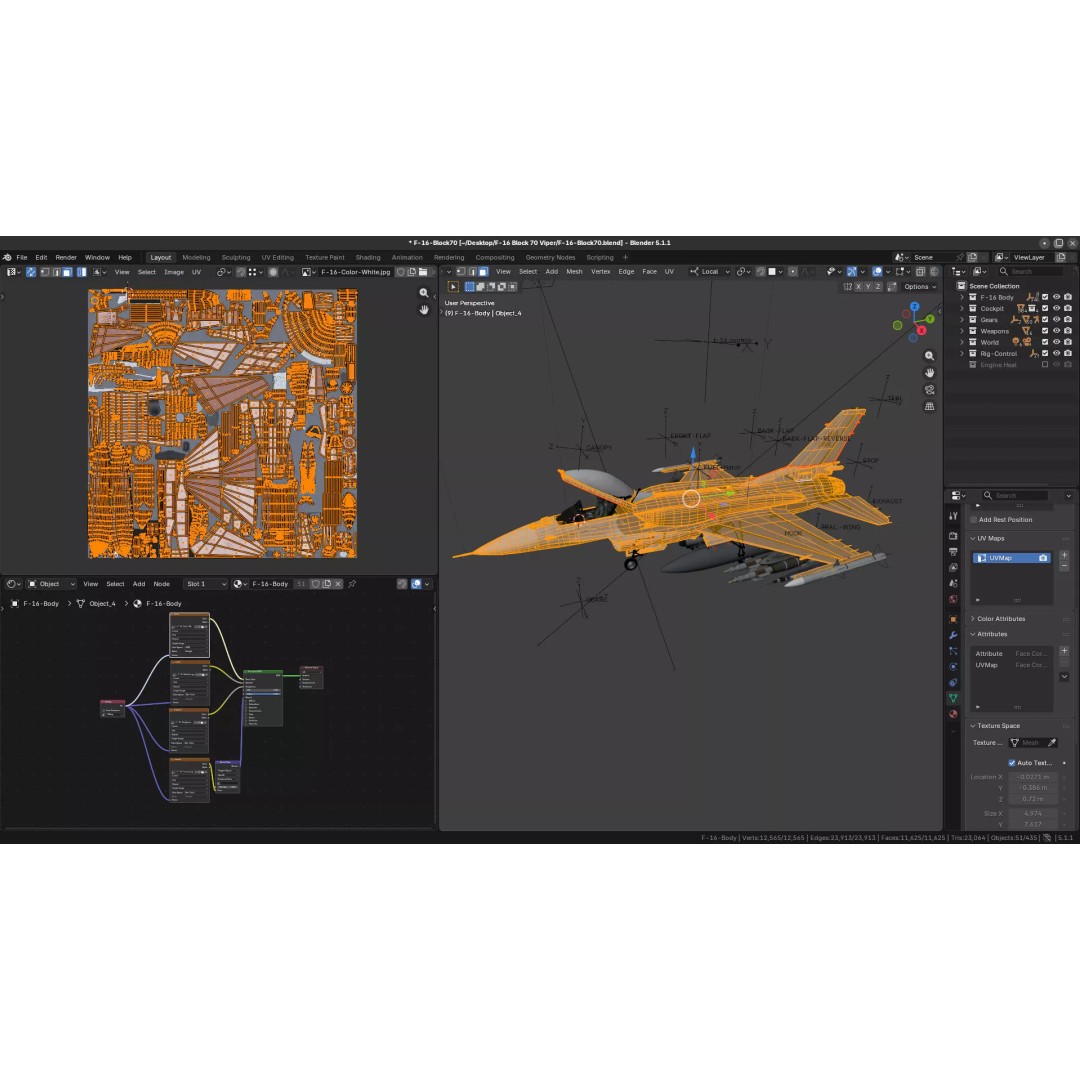Collapse the Texture Space panel
The image size is (1080, 1080).
[x=972, y=725]
